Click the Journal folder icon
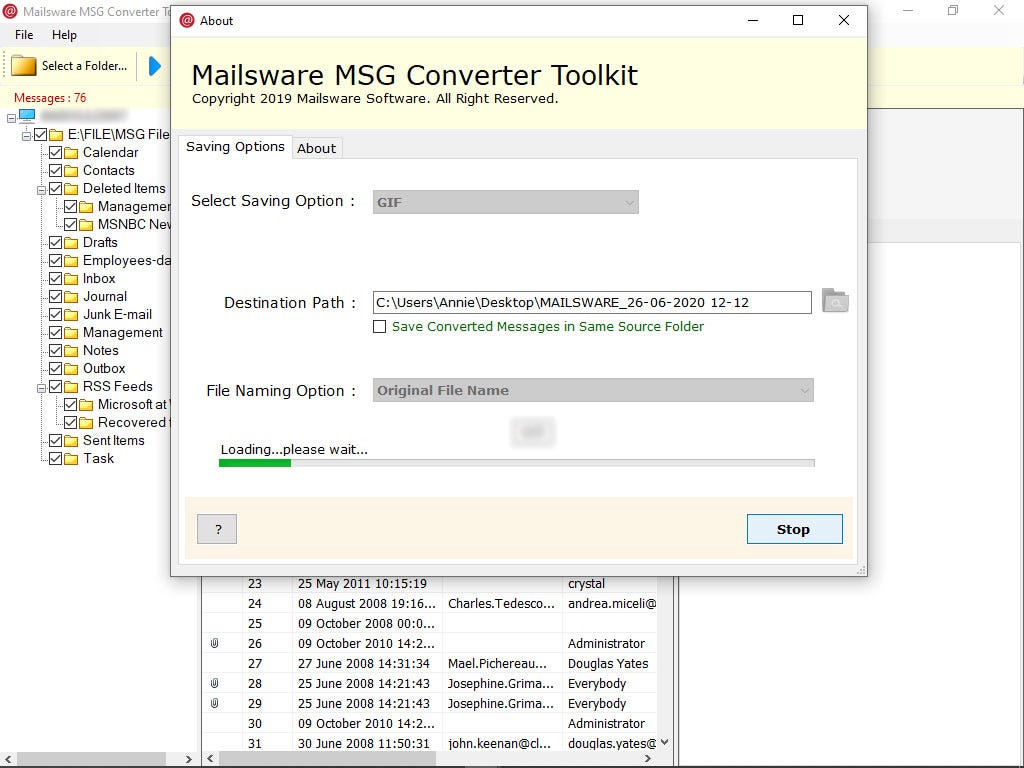Screen dimensions: 1024x768 point(71,297)
